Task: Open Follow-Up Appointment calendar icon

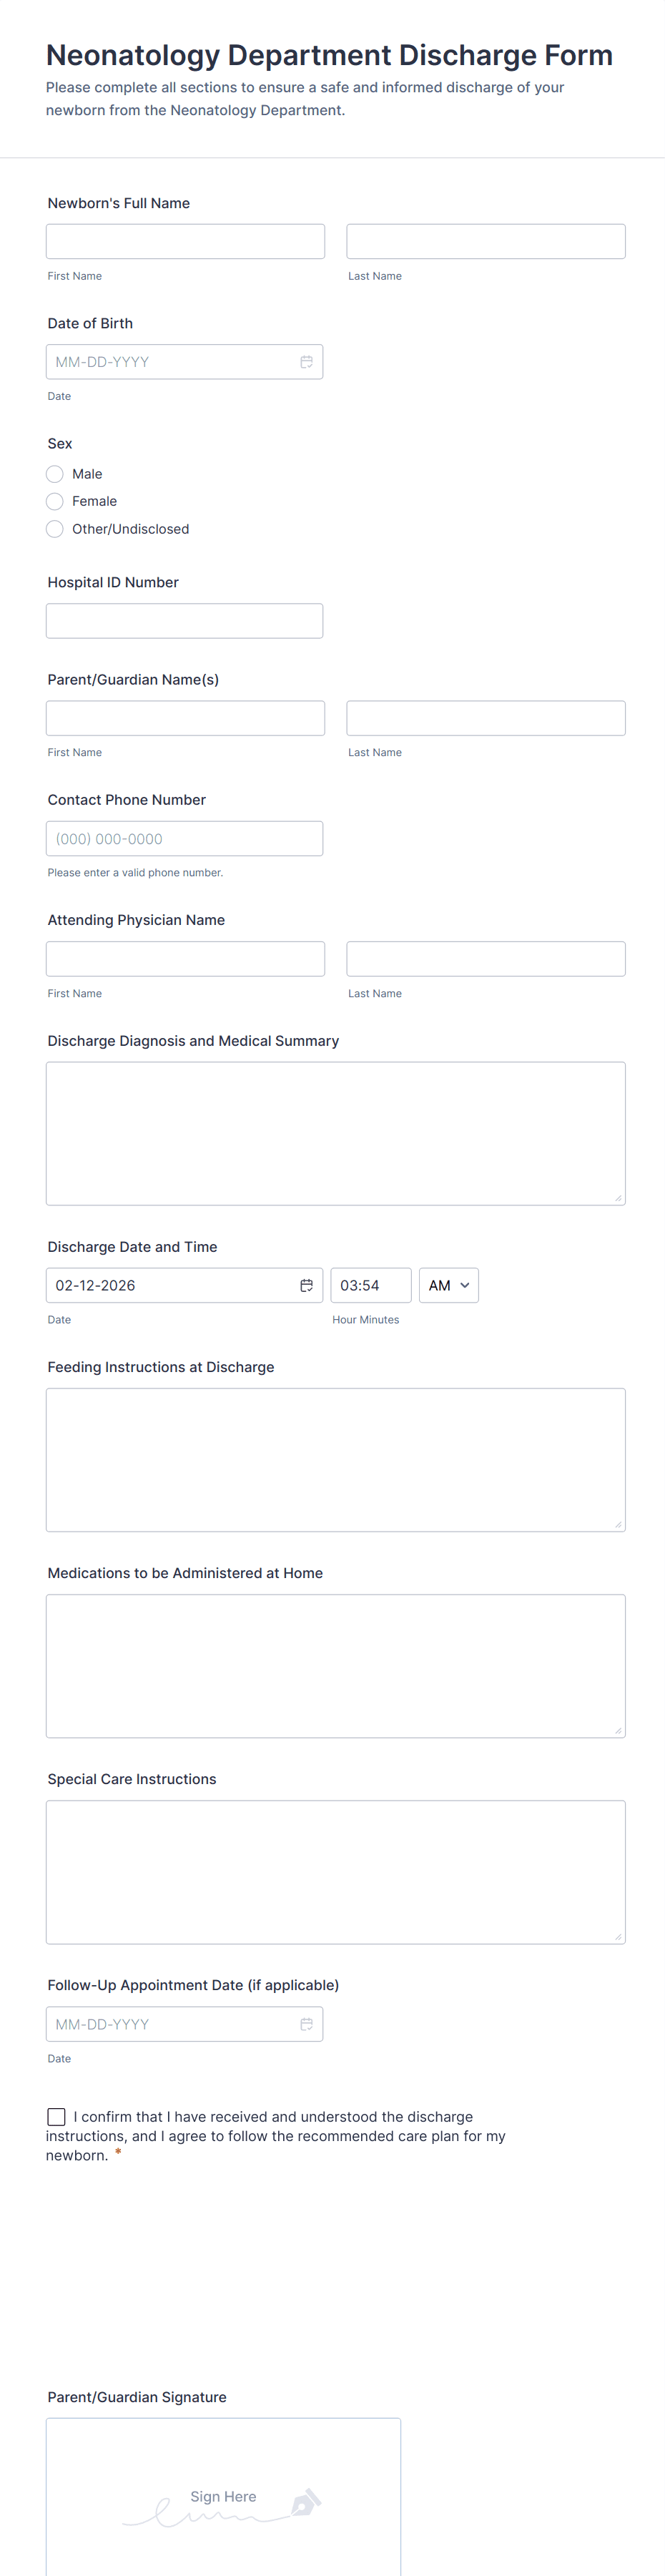Action: [306, 2024]
